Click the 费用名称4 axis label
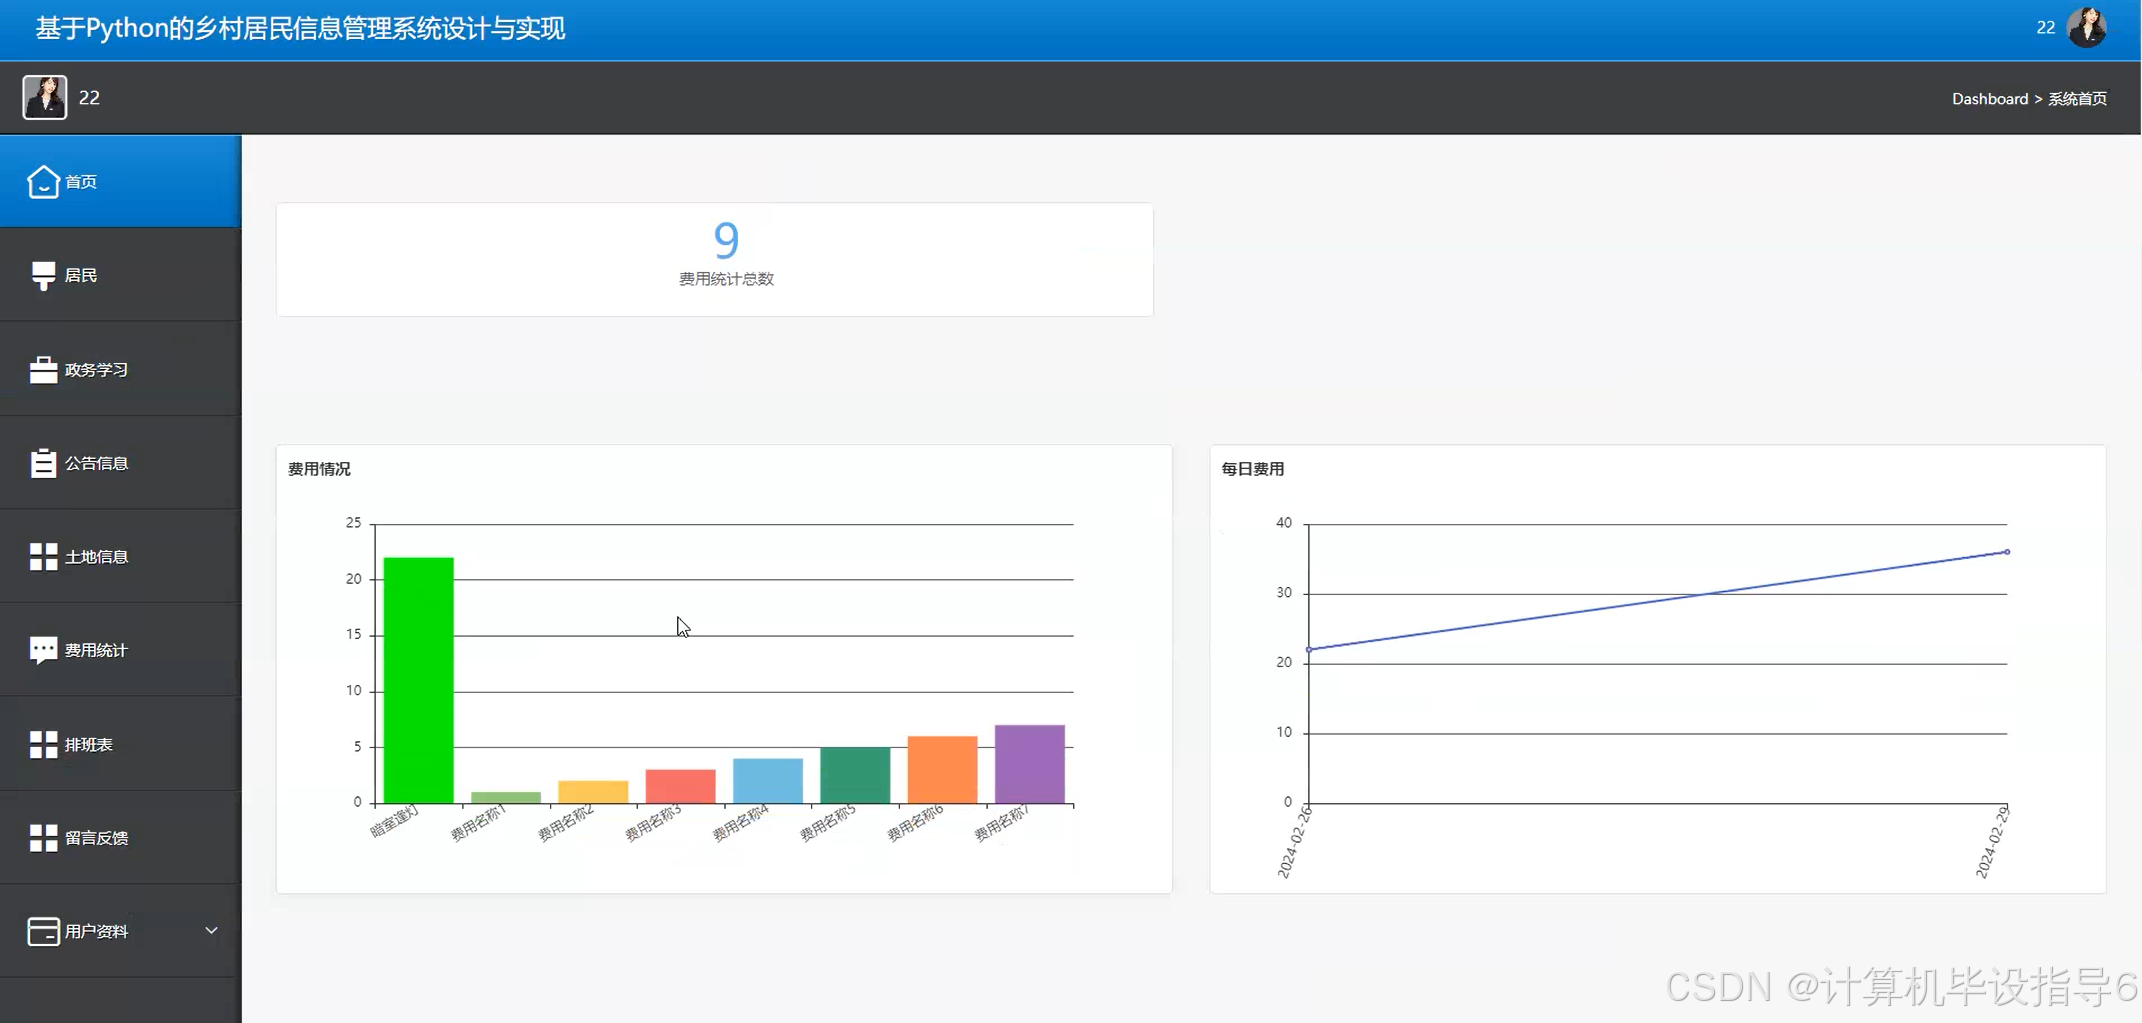 click(741, 824)
